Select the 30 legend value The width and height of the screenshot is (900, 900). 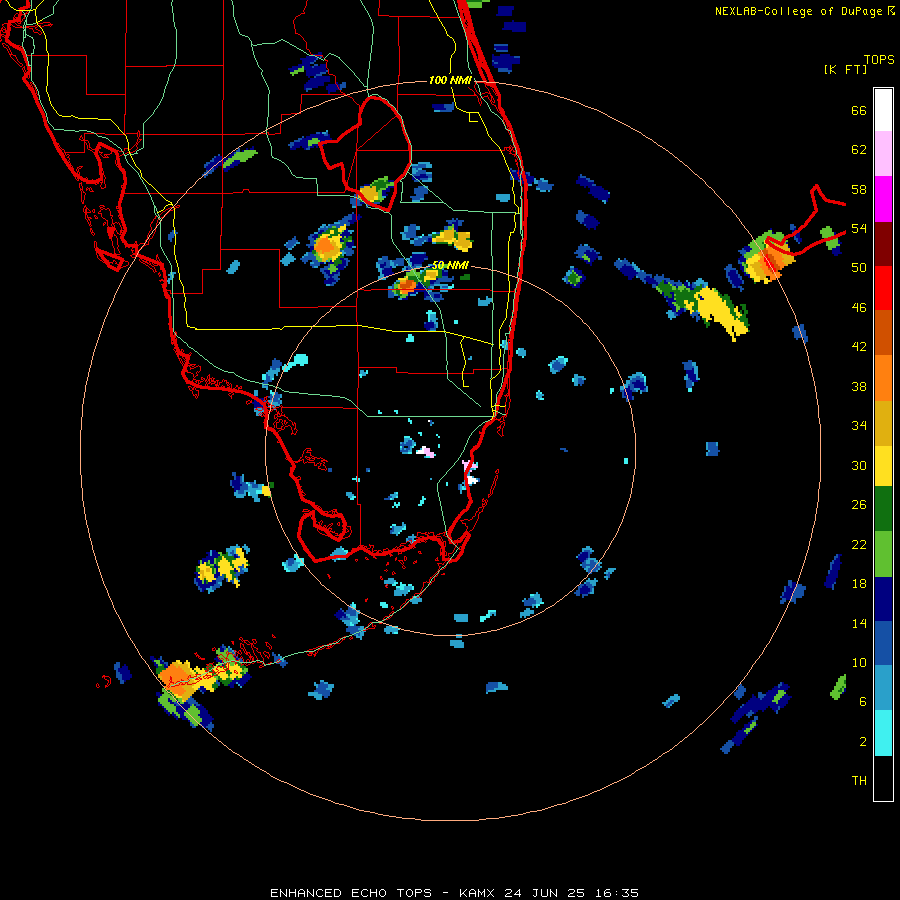(x=859, y=465)
